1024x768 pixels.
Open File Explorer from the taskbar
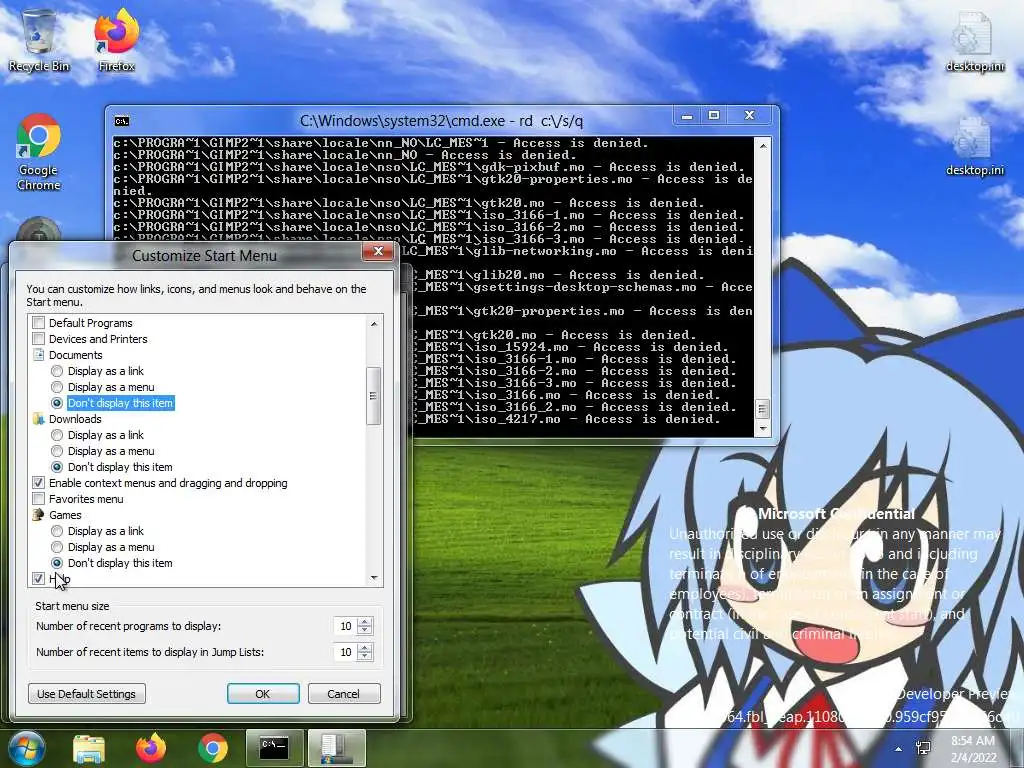point(89,748)
